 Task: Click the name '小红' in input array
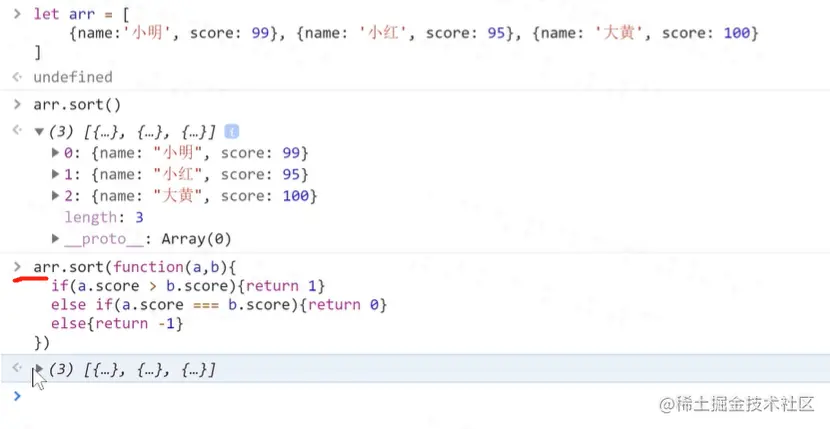(x=383, y=33)
